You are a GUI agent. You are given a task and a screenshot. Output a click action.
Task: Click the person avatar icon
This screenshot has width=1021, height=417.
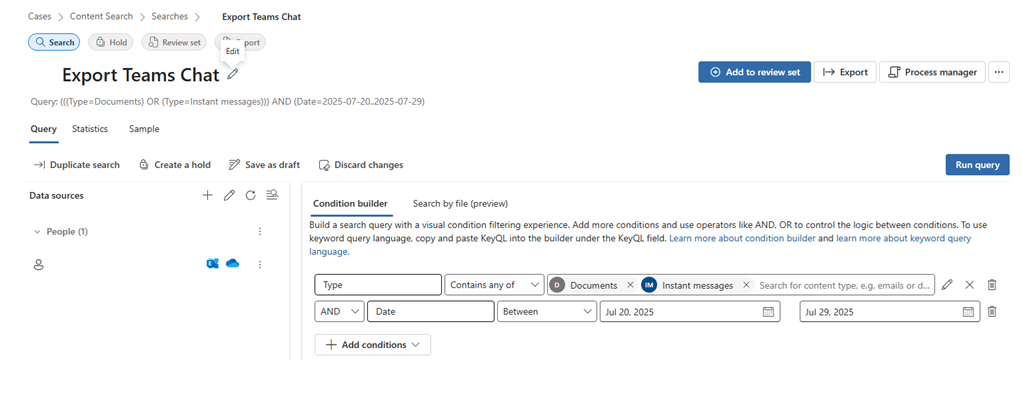[38, 265]
